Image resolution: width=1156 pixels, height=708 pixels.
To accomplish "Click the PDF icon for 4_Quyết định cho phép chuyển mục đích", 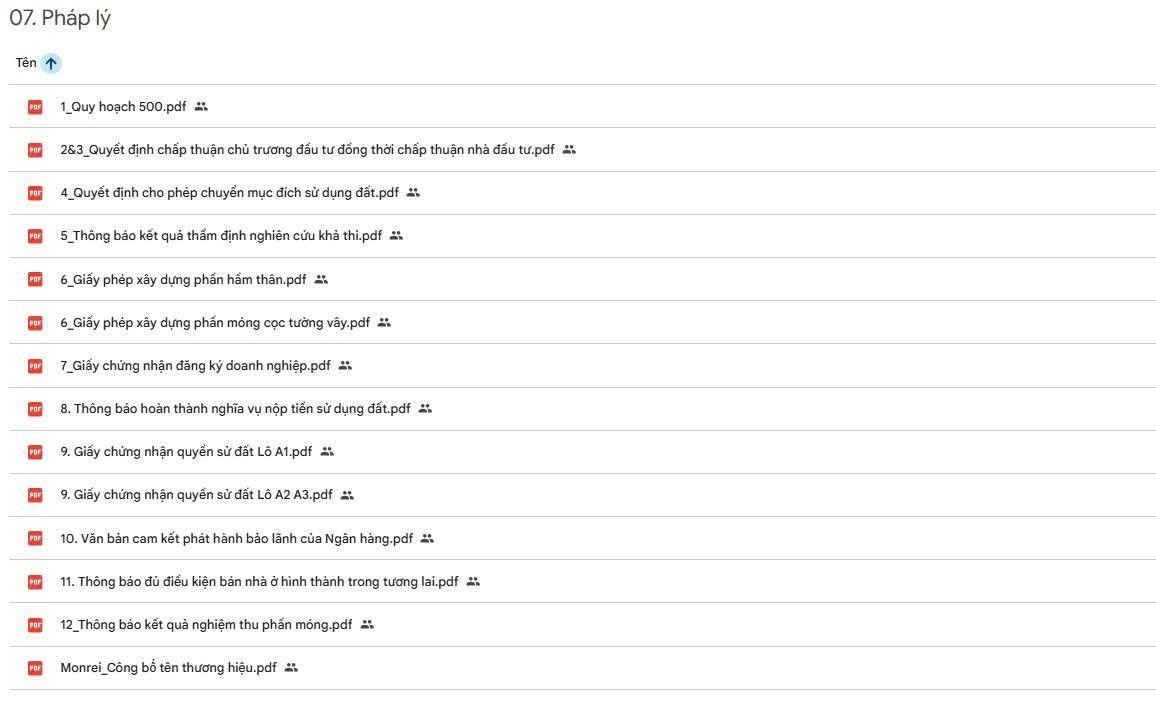I will (x=35, y=193).
